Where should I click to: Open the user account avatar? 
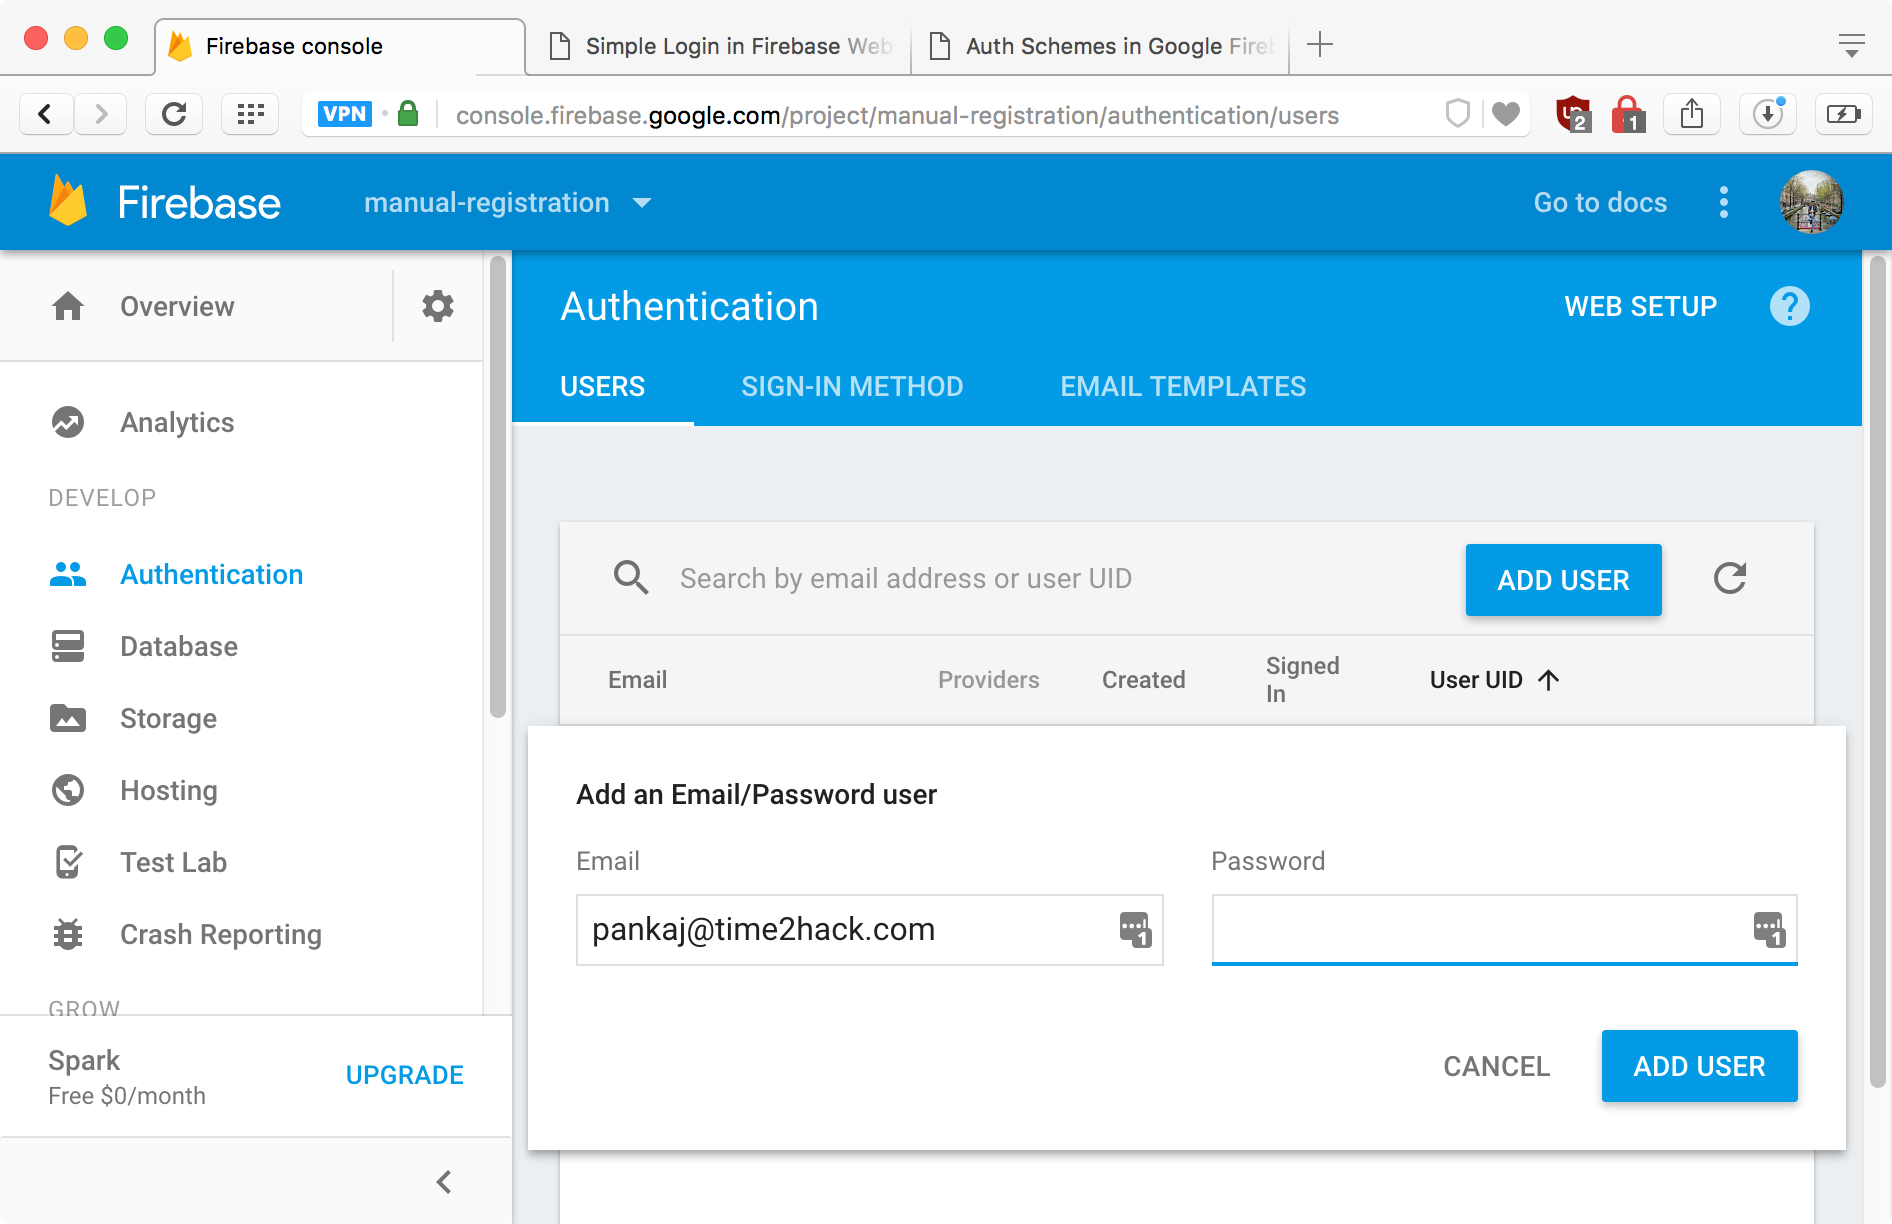point(1811,202)
